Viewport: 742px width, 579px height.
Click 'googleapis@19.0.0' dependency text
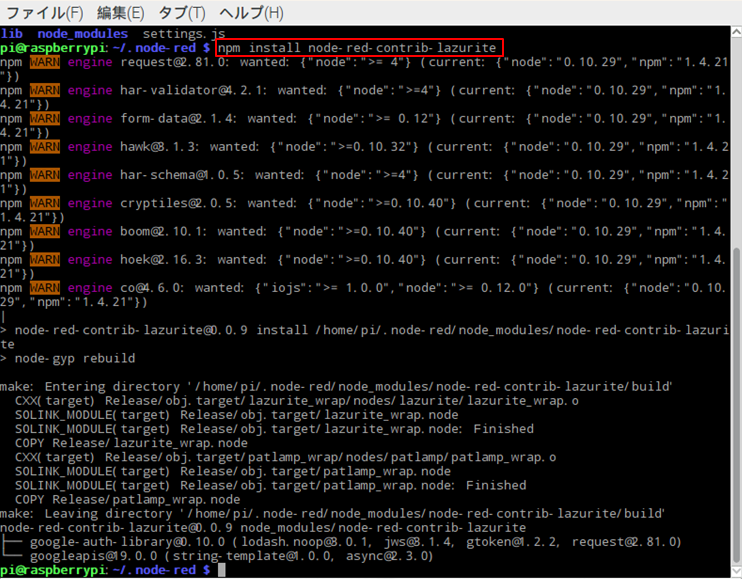point(93,556)
